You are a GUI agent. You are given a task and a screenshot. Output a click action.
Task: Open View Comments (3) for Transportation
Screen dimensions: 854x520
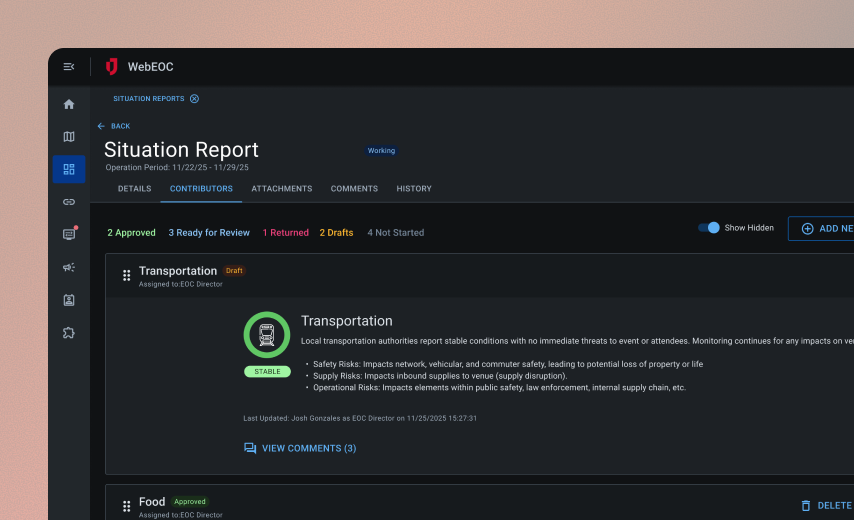(x=300, y=449)
